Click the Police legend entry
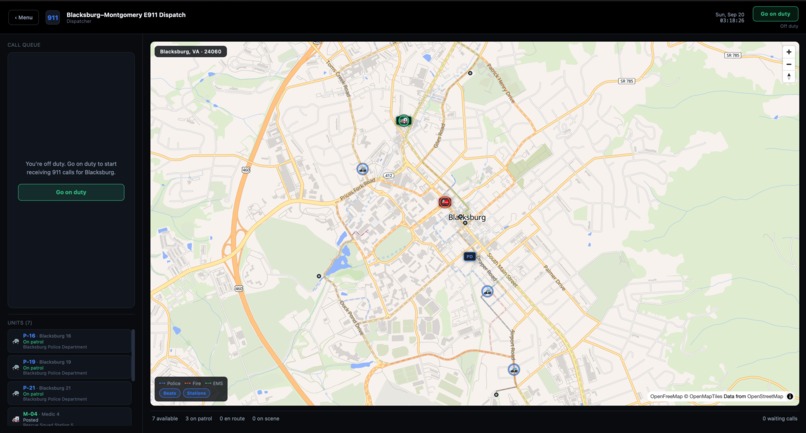 170,384
